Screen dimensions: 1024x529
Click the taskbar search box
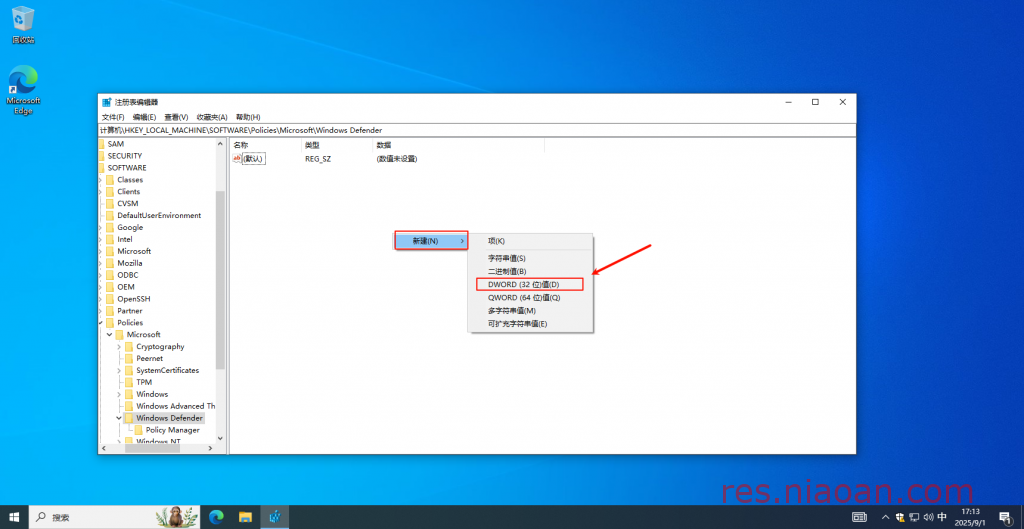[x=114, y=517]
